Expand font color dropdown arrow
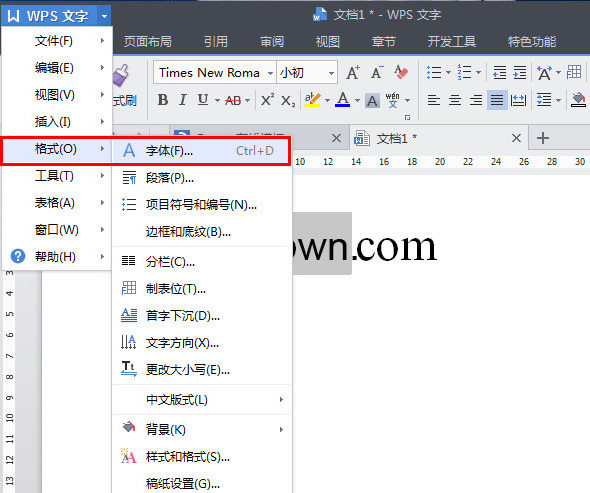This screenshot has height=493, width=590. tap(357, 100)
